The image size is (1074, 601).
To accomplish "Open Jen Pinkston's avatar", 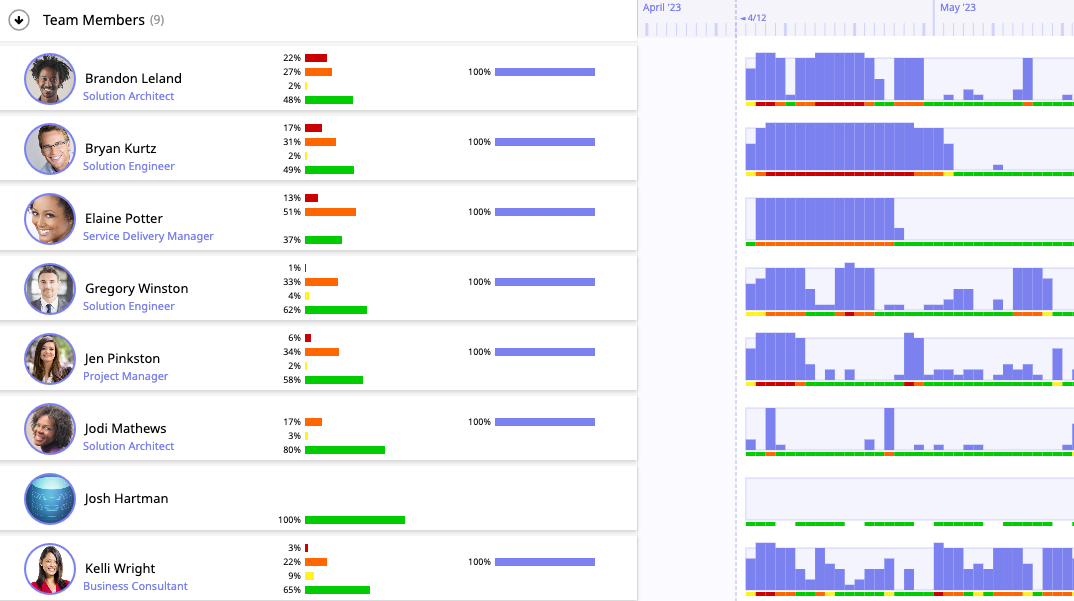I will click(x=50, y=359).
